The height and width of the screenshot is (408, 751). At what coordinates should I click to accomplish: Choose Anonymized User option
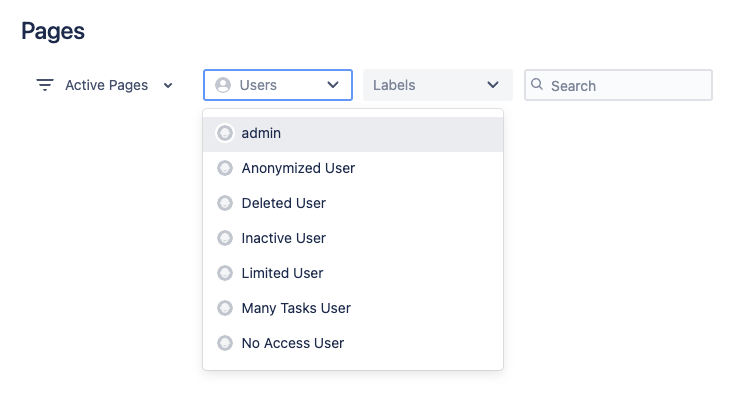tap(353, 168)
